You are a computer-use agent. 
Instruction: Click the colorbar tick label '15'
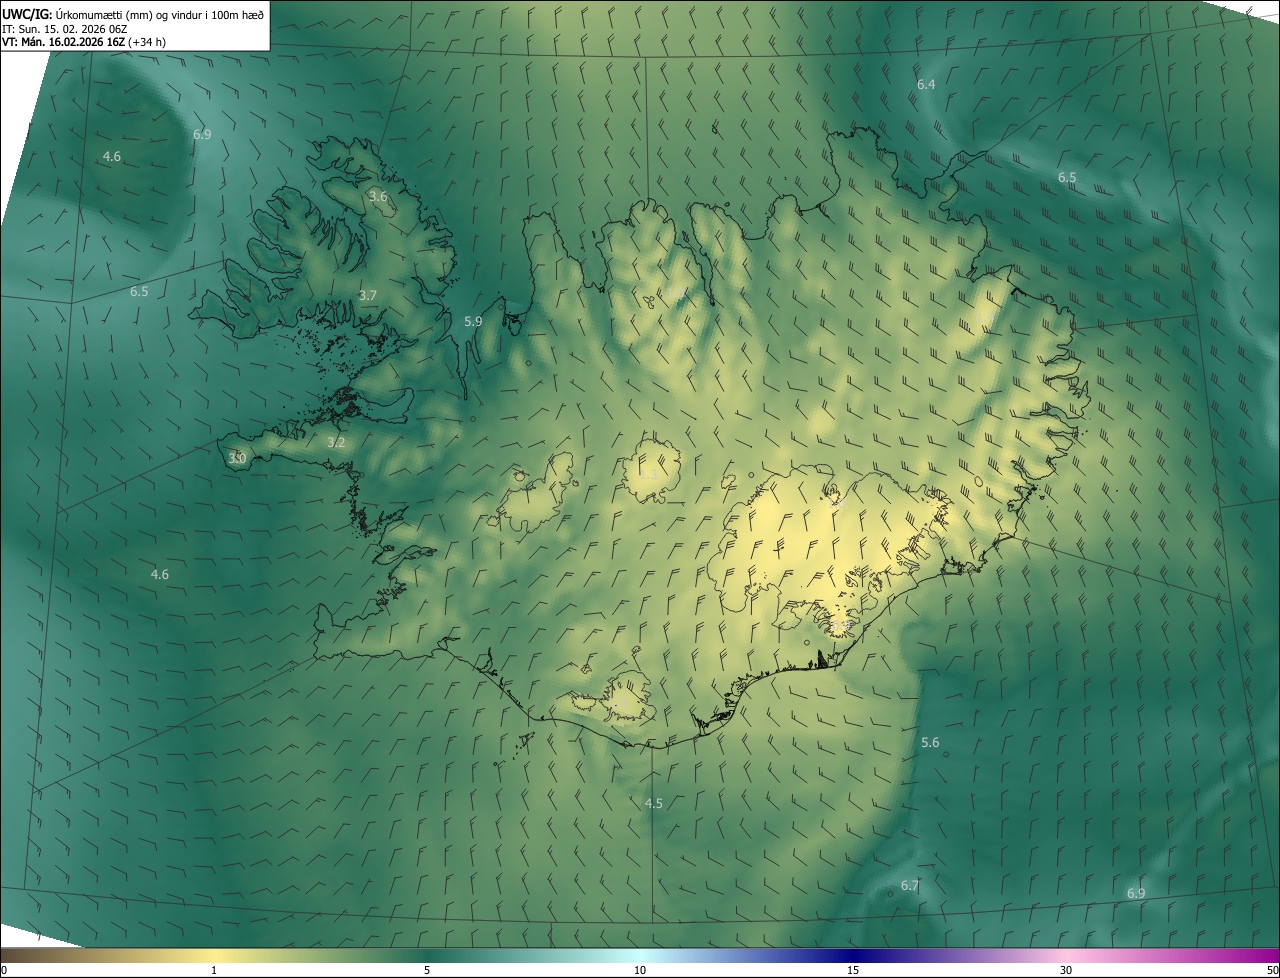point(853,970)
